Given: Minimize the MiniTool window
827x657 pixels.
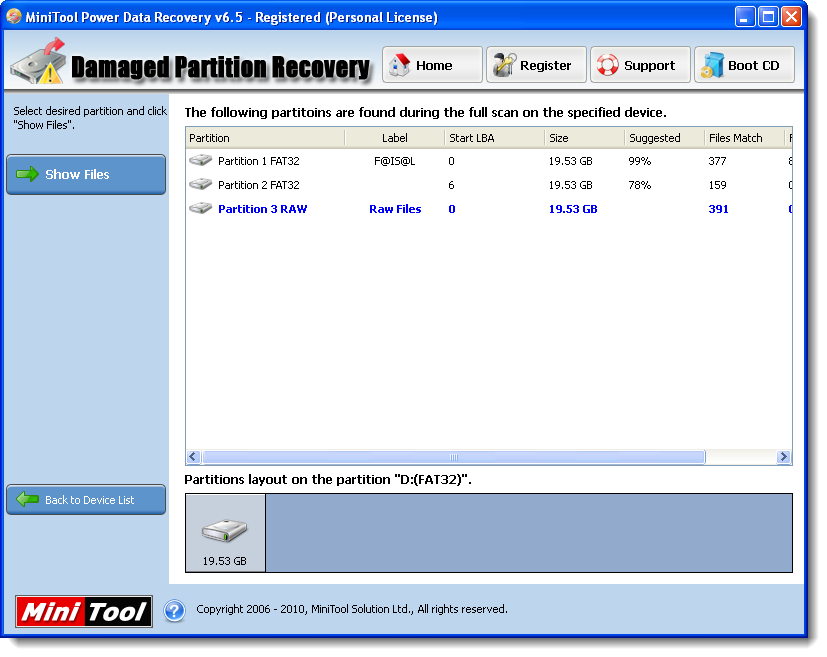Looking at the screenshot, I should [x=744, y=17].
